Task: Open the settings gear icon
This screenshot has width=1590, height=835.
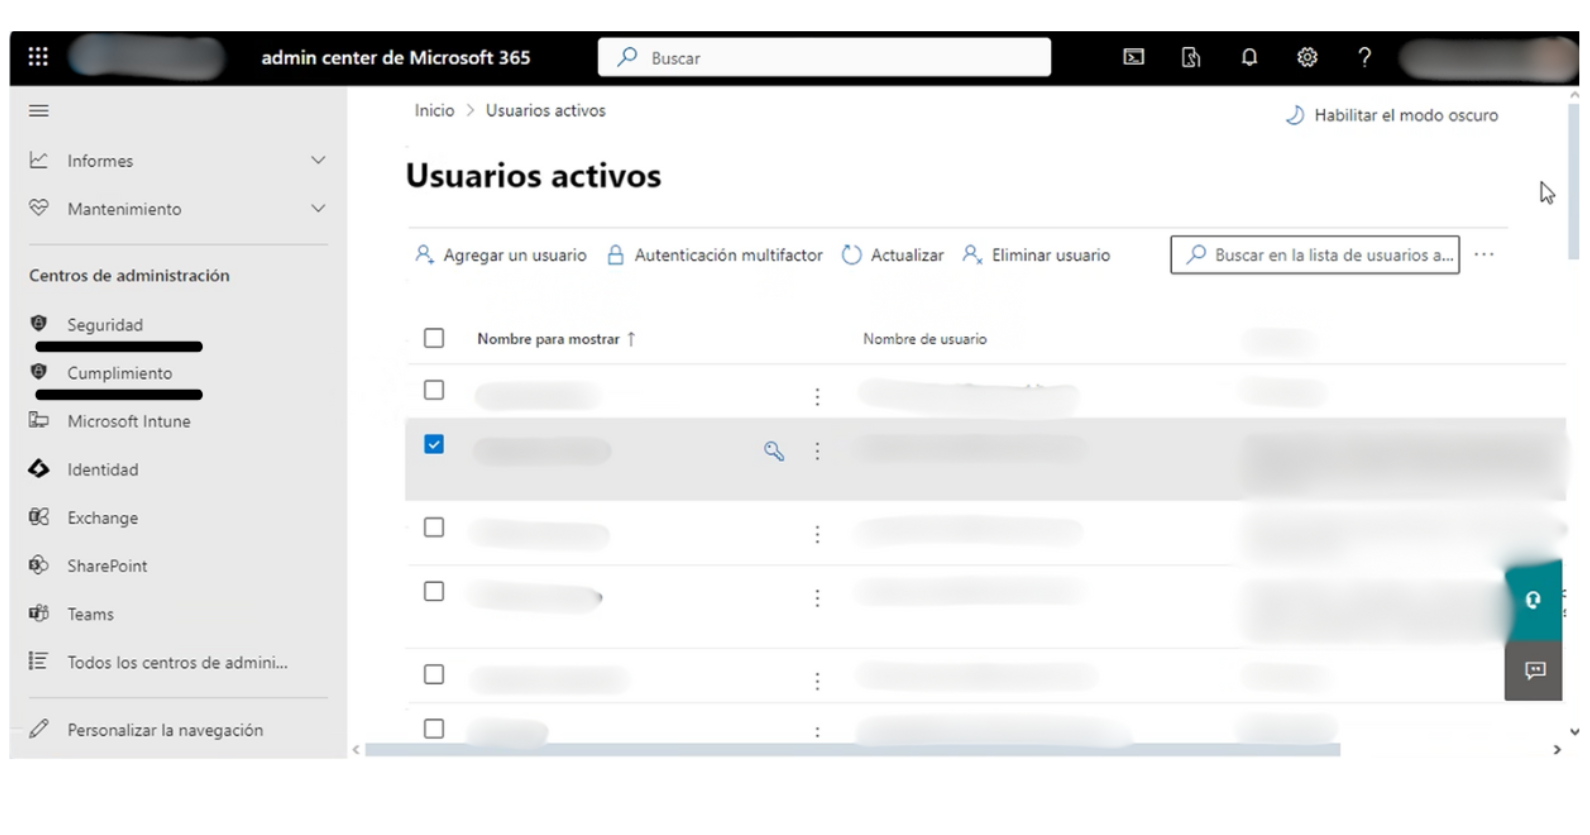Action: point(1307,57)
